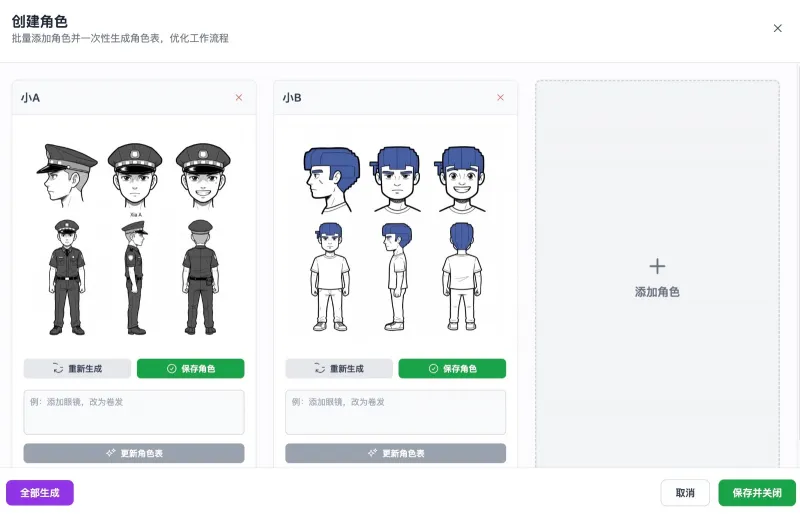This screenshot has height=514, width=800.
Task: Click the 小A edit prompt text box
Action: click(x=134, y=412)
